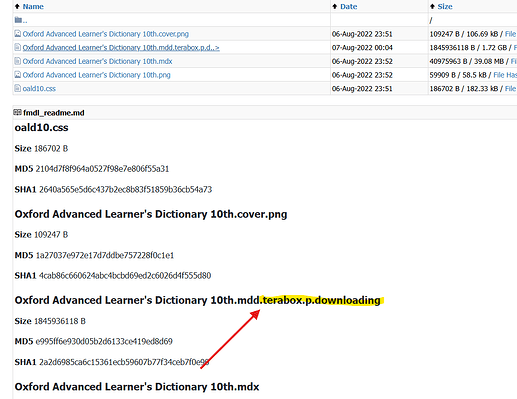This screenshot has height=399, width=517.
Task: Select the text Size 1845936118 B
Action: click(50, 321)
